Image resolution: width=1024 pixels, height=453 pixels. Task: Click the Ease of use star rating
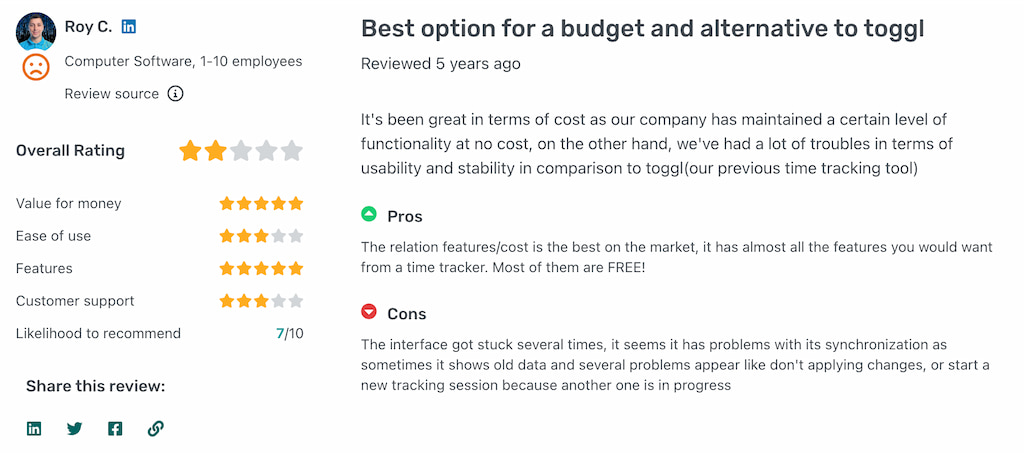pos(261,236)
